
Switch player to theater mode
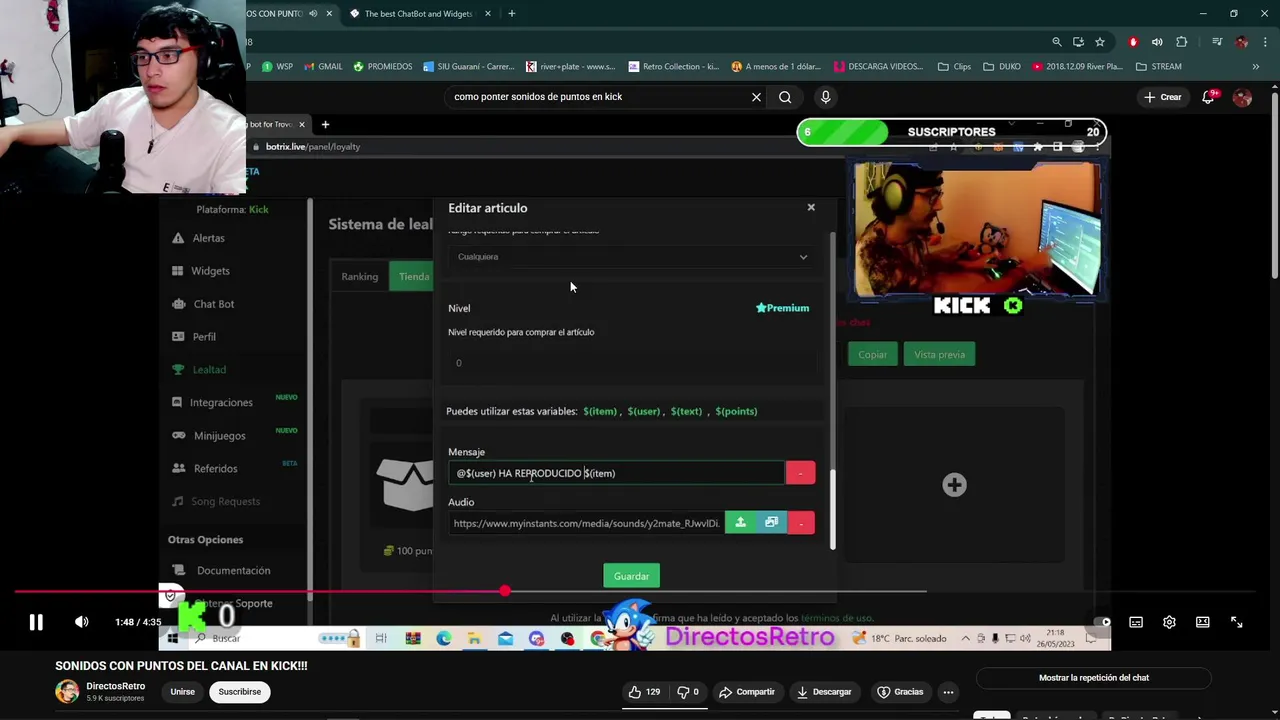pos(1203,622)
